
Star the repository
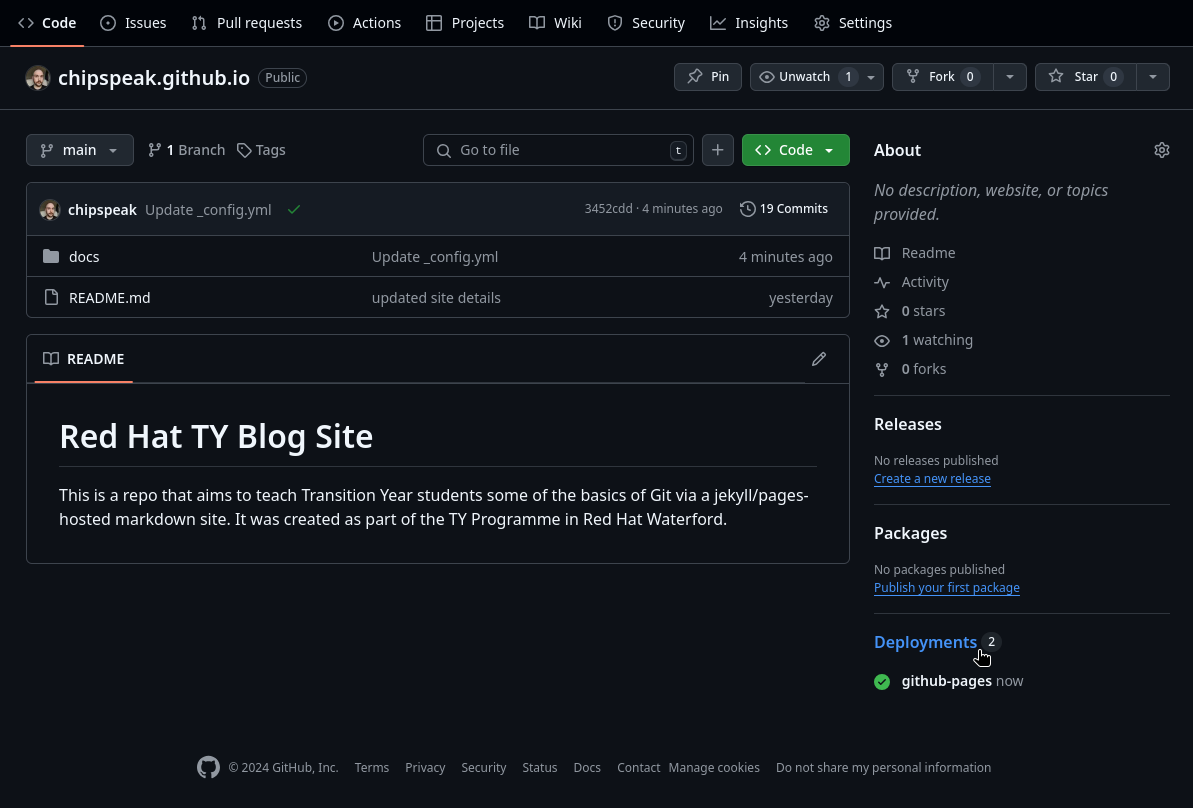pos(1085,76)
